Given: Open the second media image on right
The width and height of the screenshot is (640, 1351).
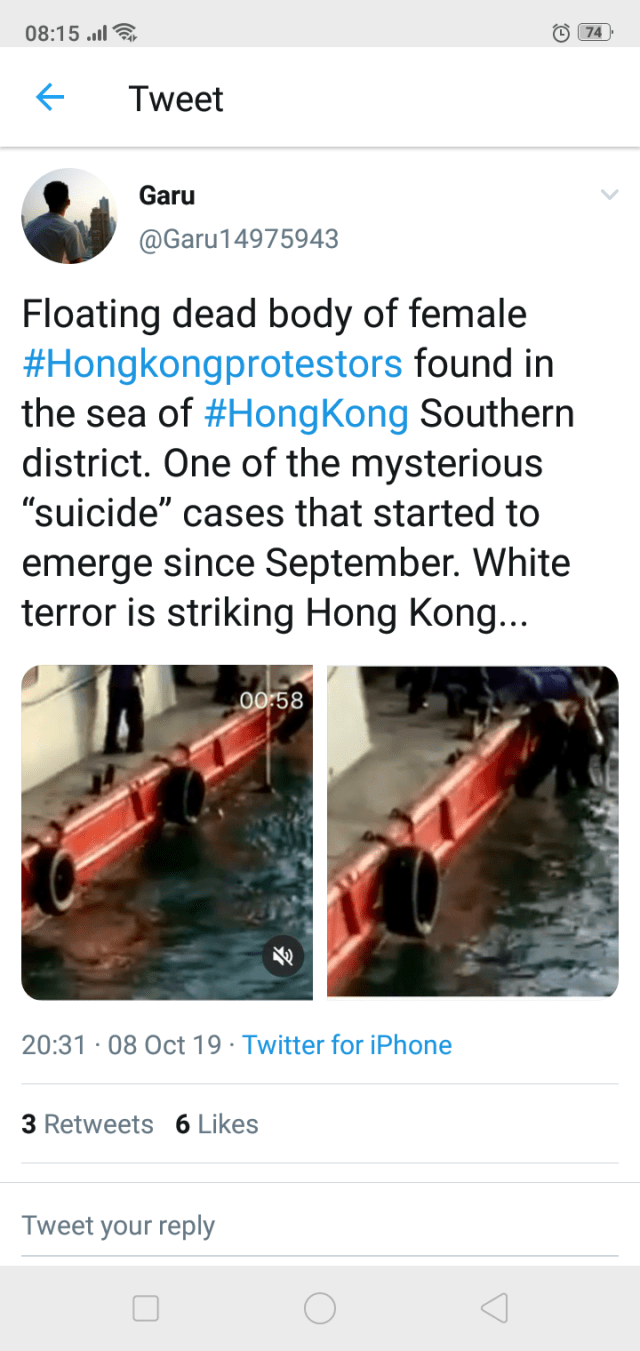Looking at the screenshot, I should (473, 832).
